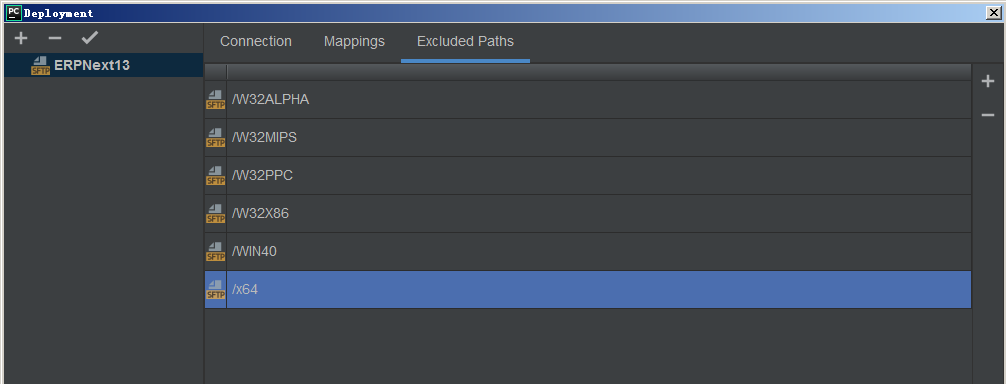Select the /W32PPC excluded path row
The image size is (1006, 384).
588,175
